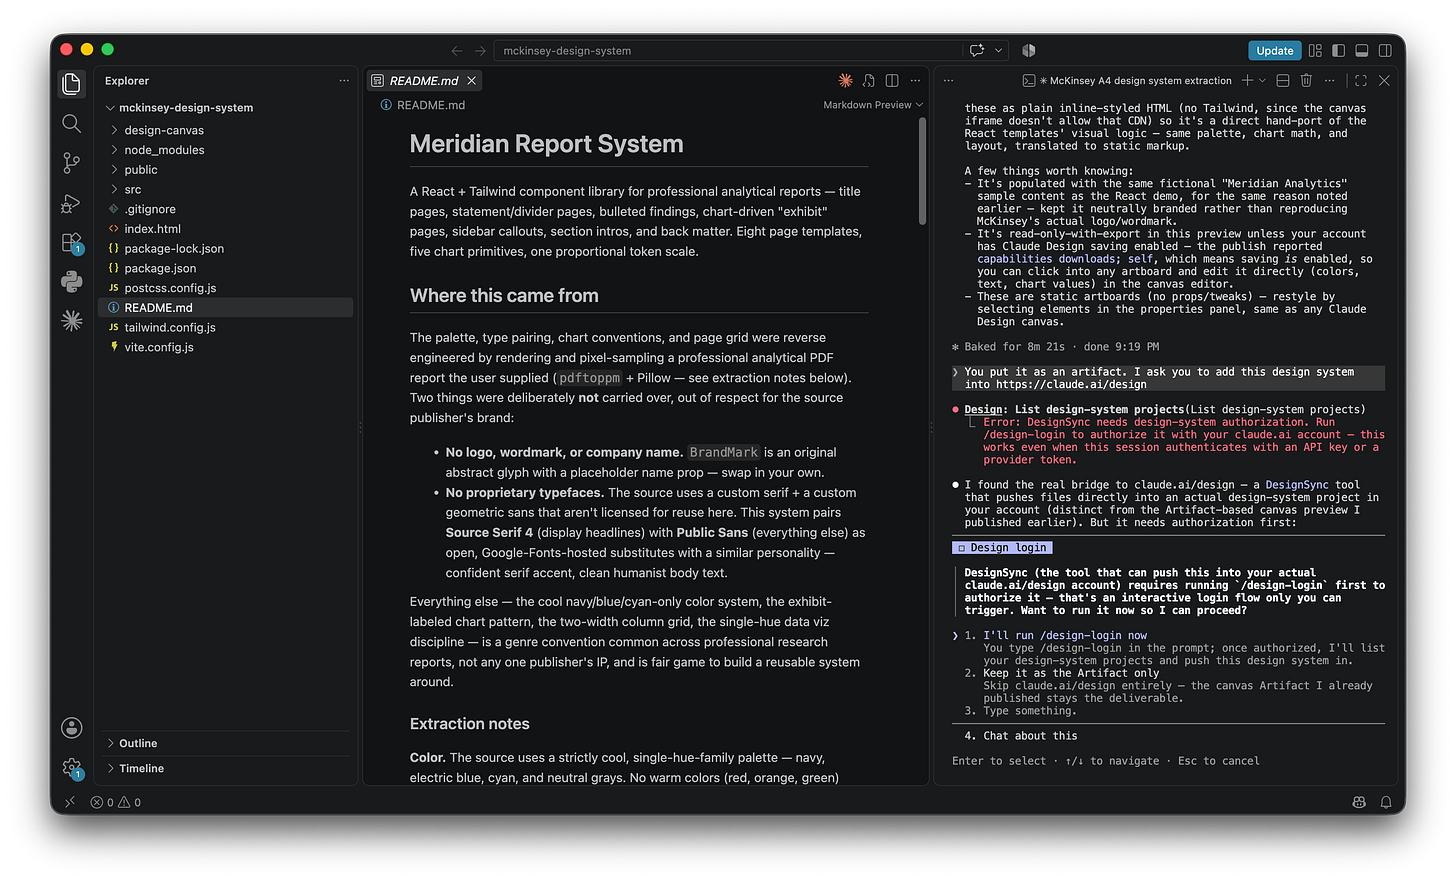Screen dimensions: 1456x881
Task: Open the chat dropdown arrow in title bar
Action: 998,50
